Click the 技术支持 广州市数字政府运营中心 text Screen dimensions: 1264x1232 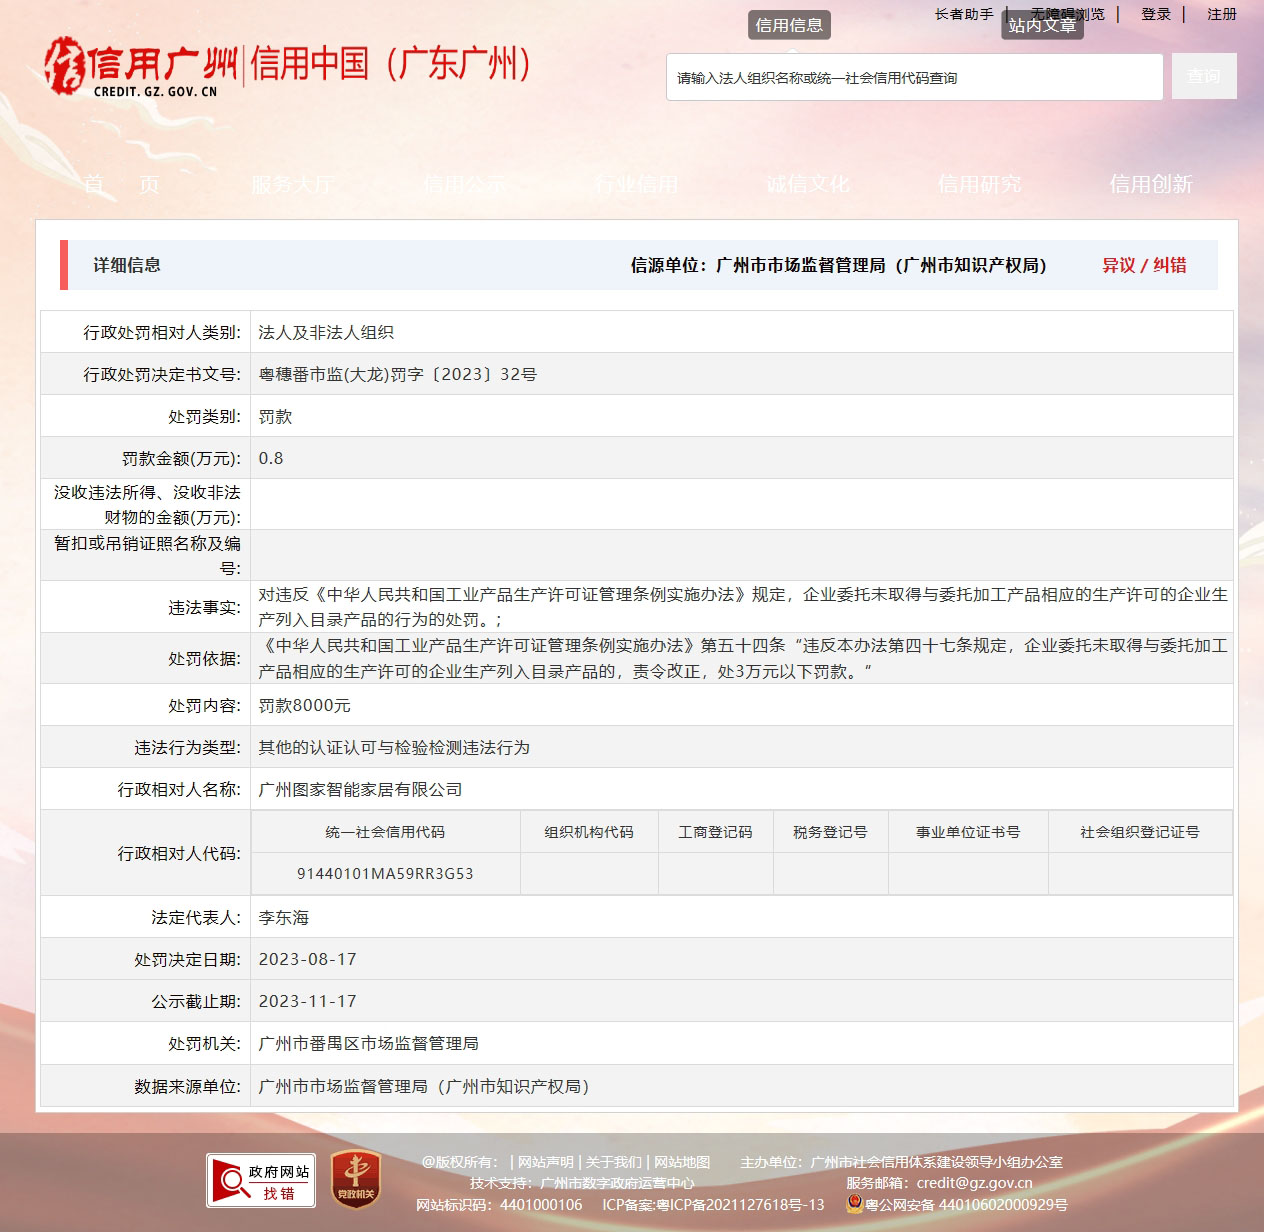pyautogui.click(x=582, y=1183)
